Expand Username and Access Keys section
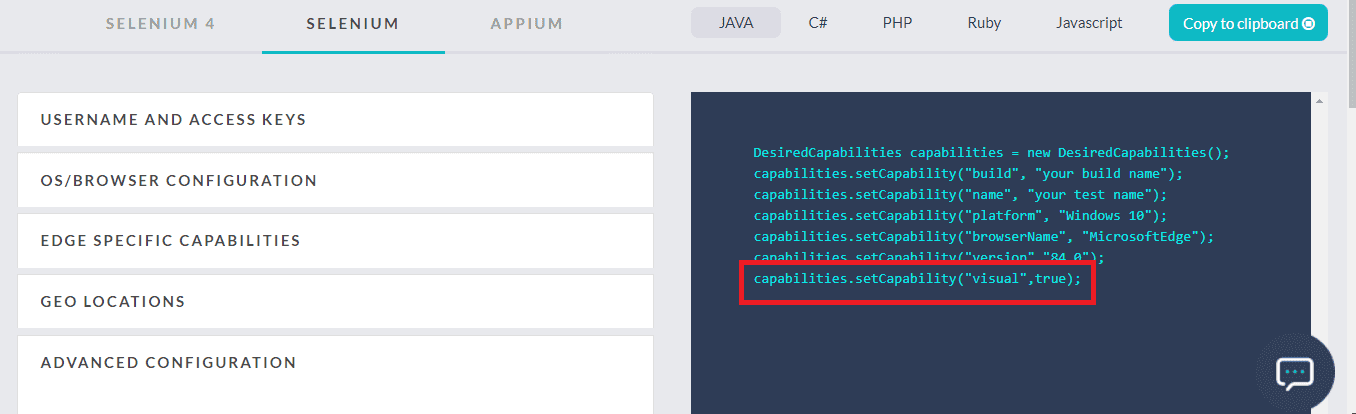This screenshot has height=414, width=1356. tap(335, 120)
